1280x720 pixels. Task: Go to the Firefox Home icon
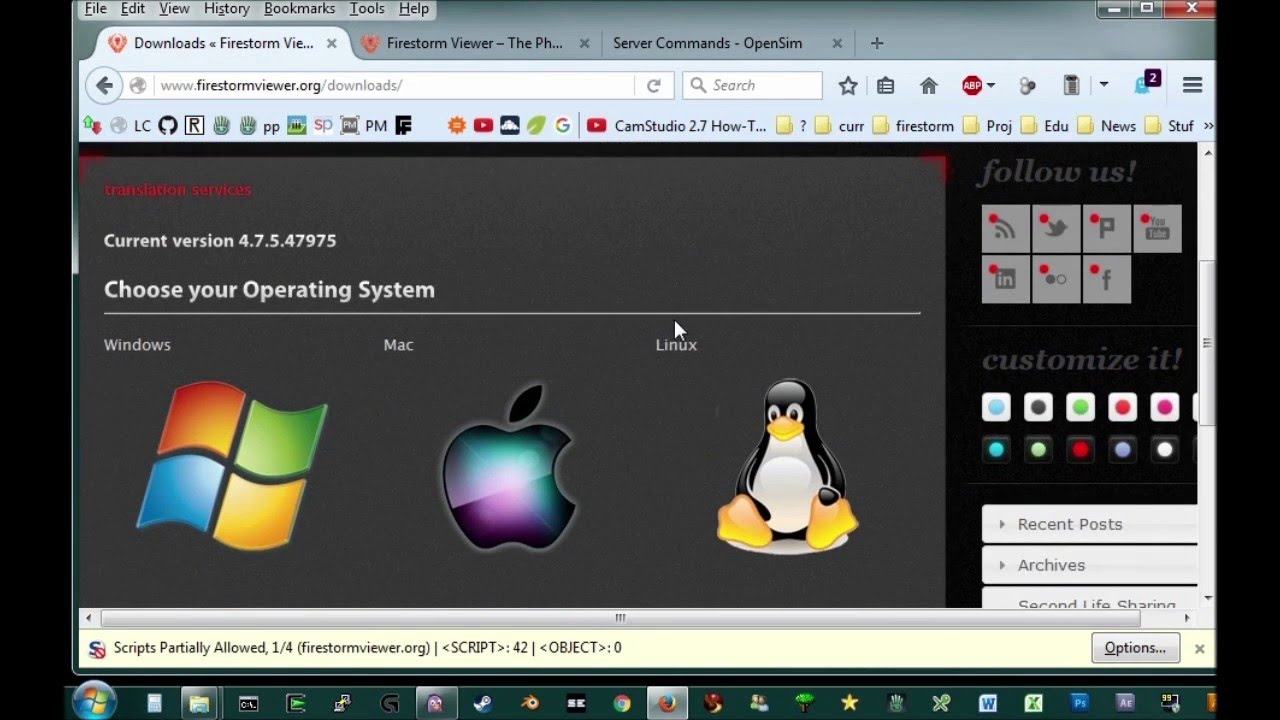928,86
